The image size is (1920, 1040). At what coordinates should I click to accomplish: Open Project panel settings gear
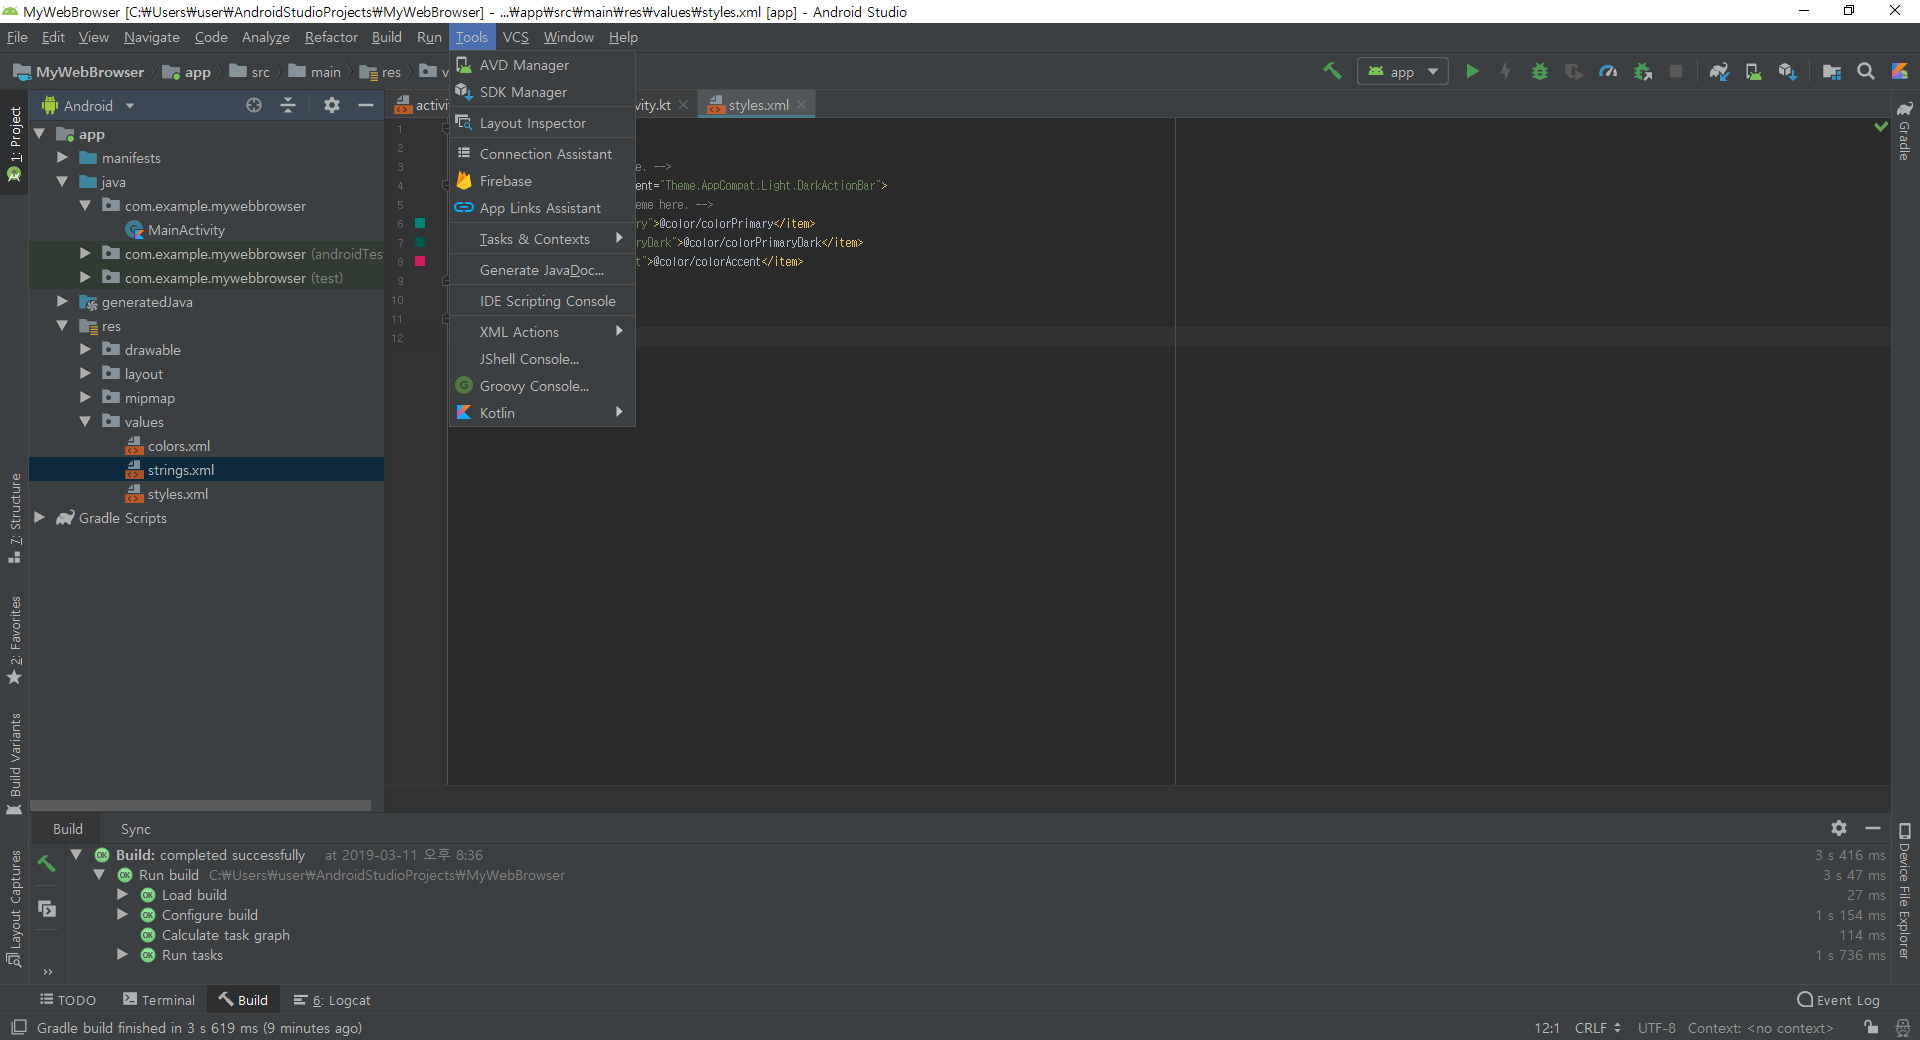click(332, 105)
